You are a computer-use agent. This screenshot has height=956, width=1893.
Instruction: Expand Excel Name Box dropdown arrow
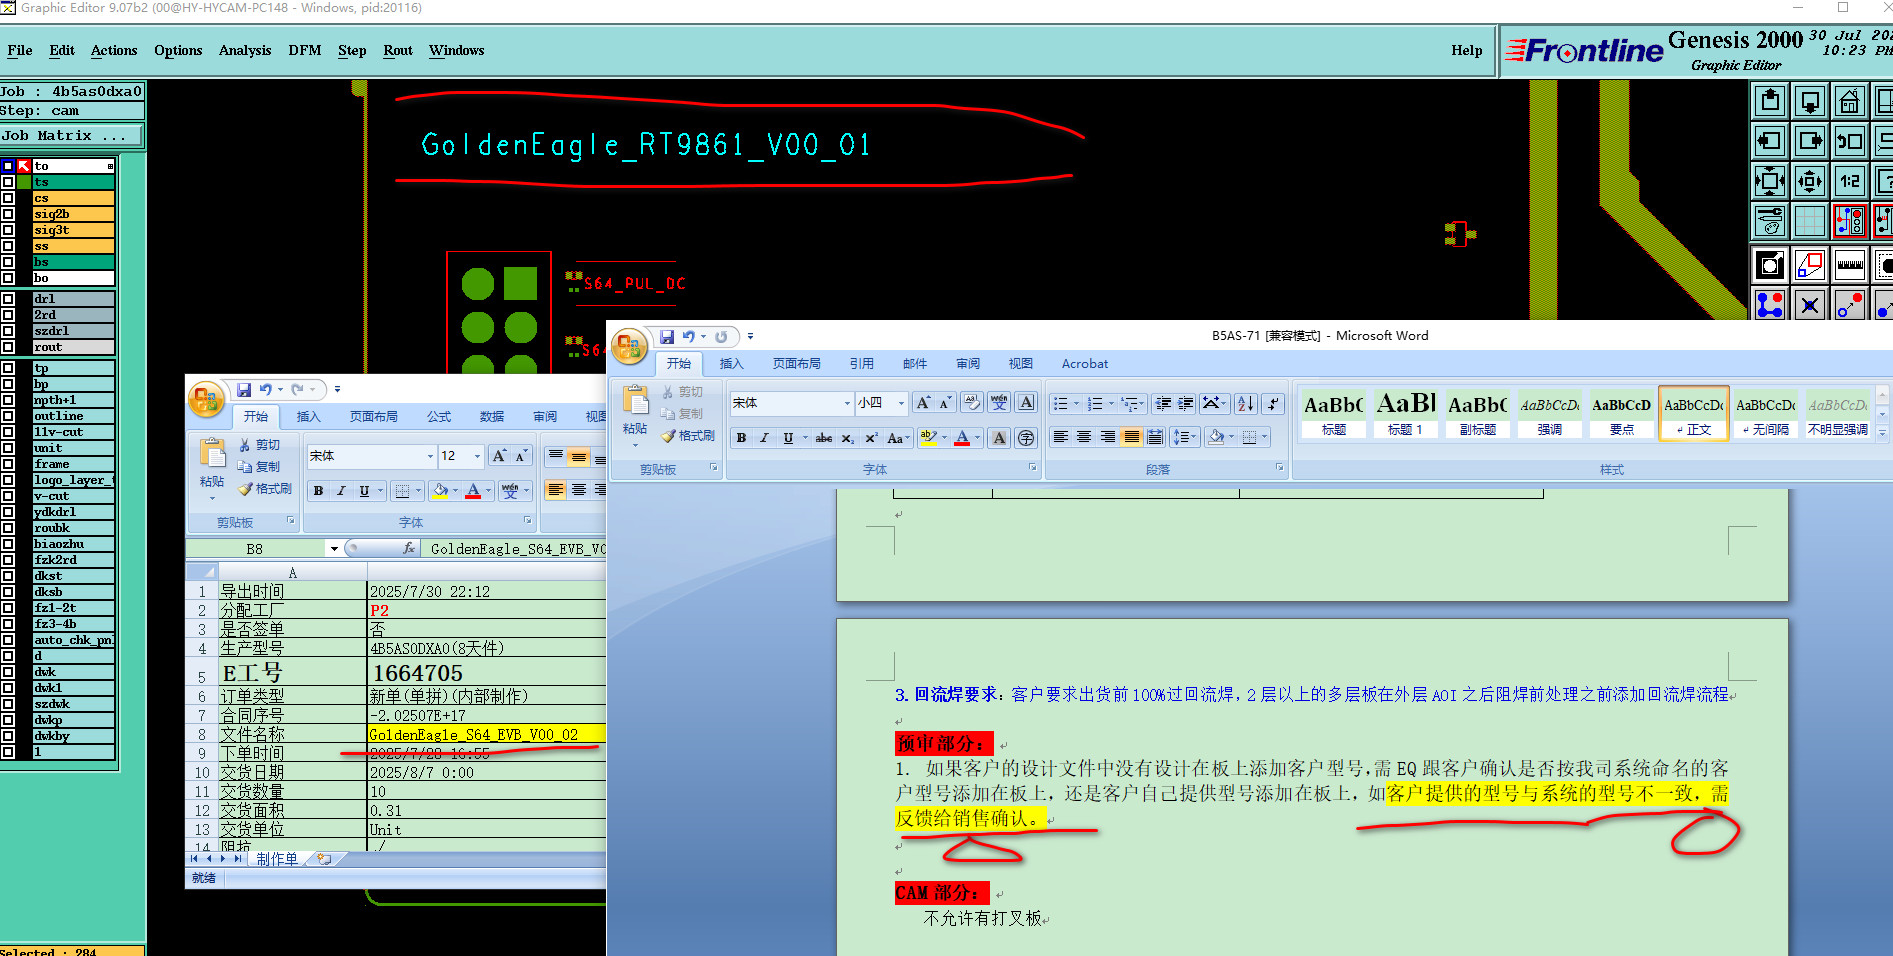click(334, 548)
